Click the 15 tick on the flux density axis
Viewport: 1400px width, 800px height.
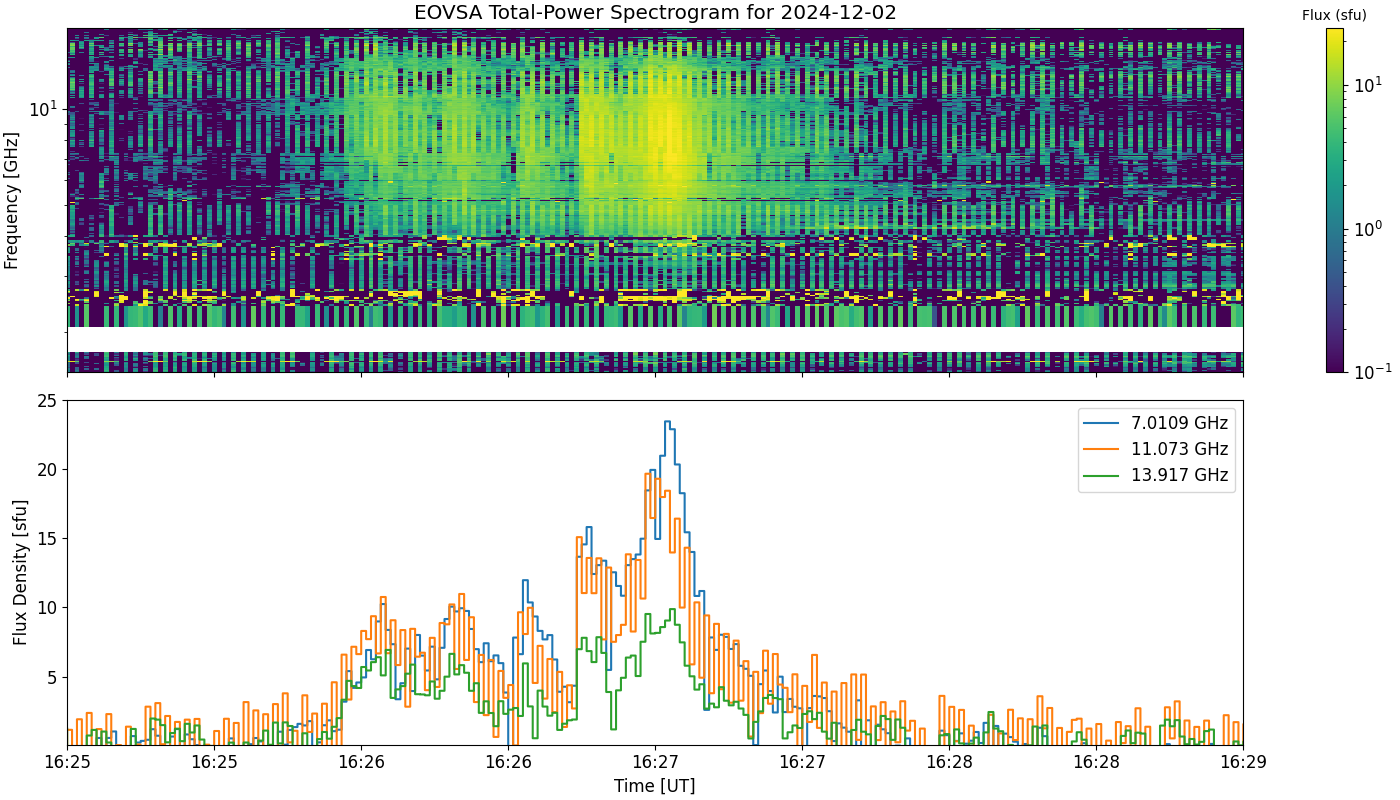click(49, 539)
